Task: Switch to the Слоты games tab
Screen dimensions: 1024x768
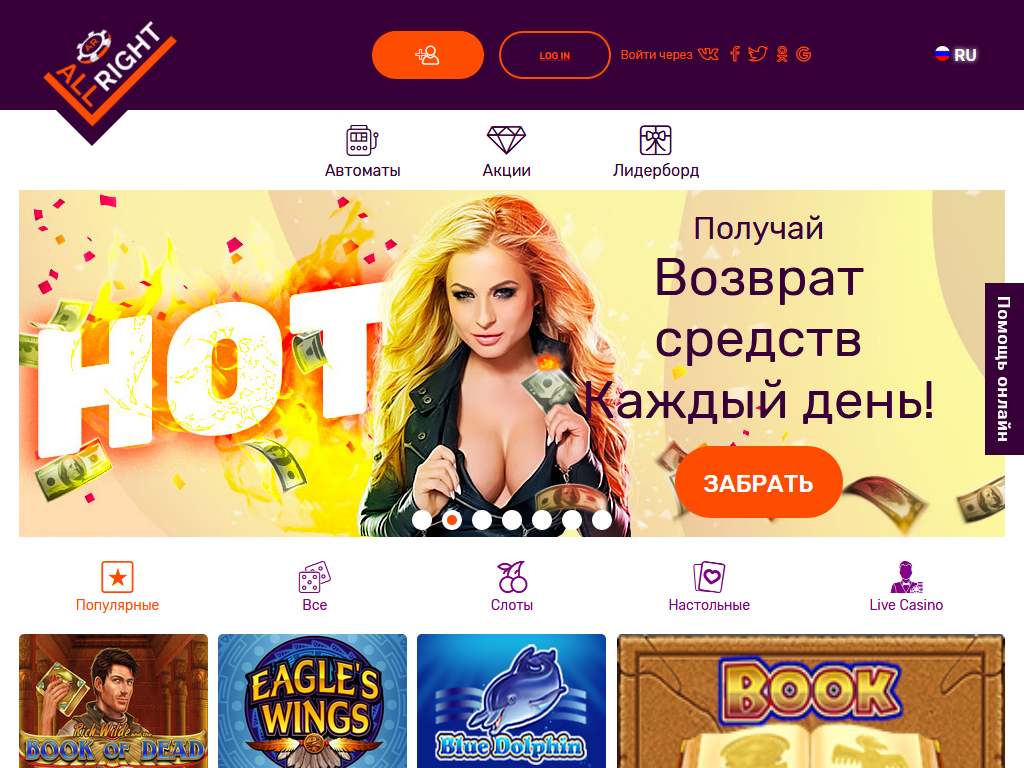Action: coord(512,586)
